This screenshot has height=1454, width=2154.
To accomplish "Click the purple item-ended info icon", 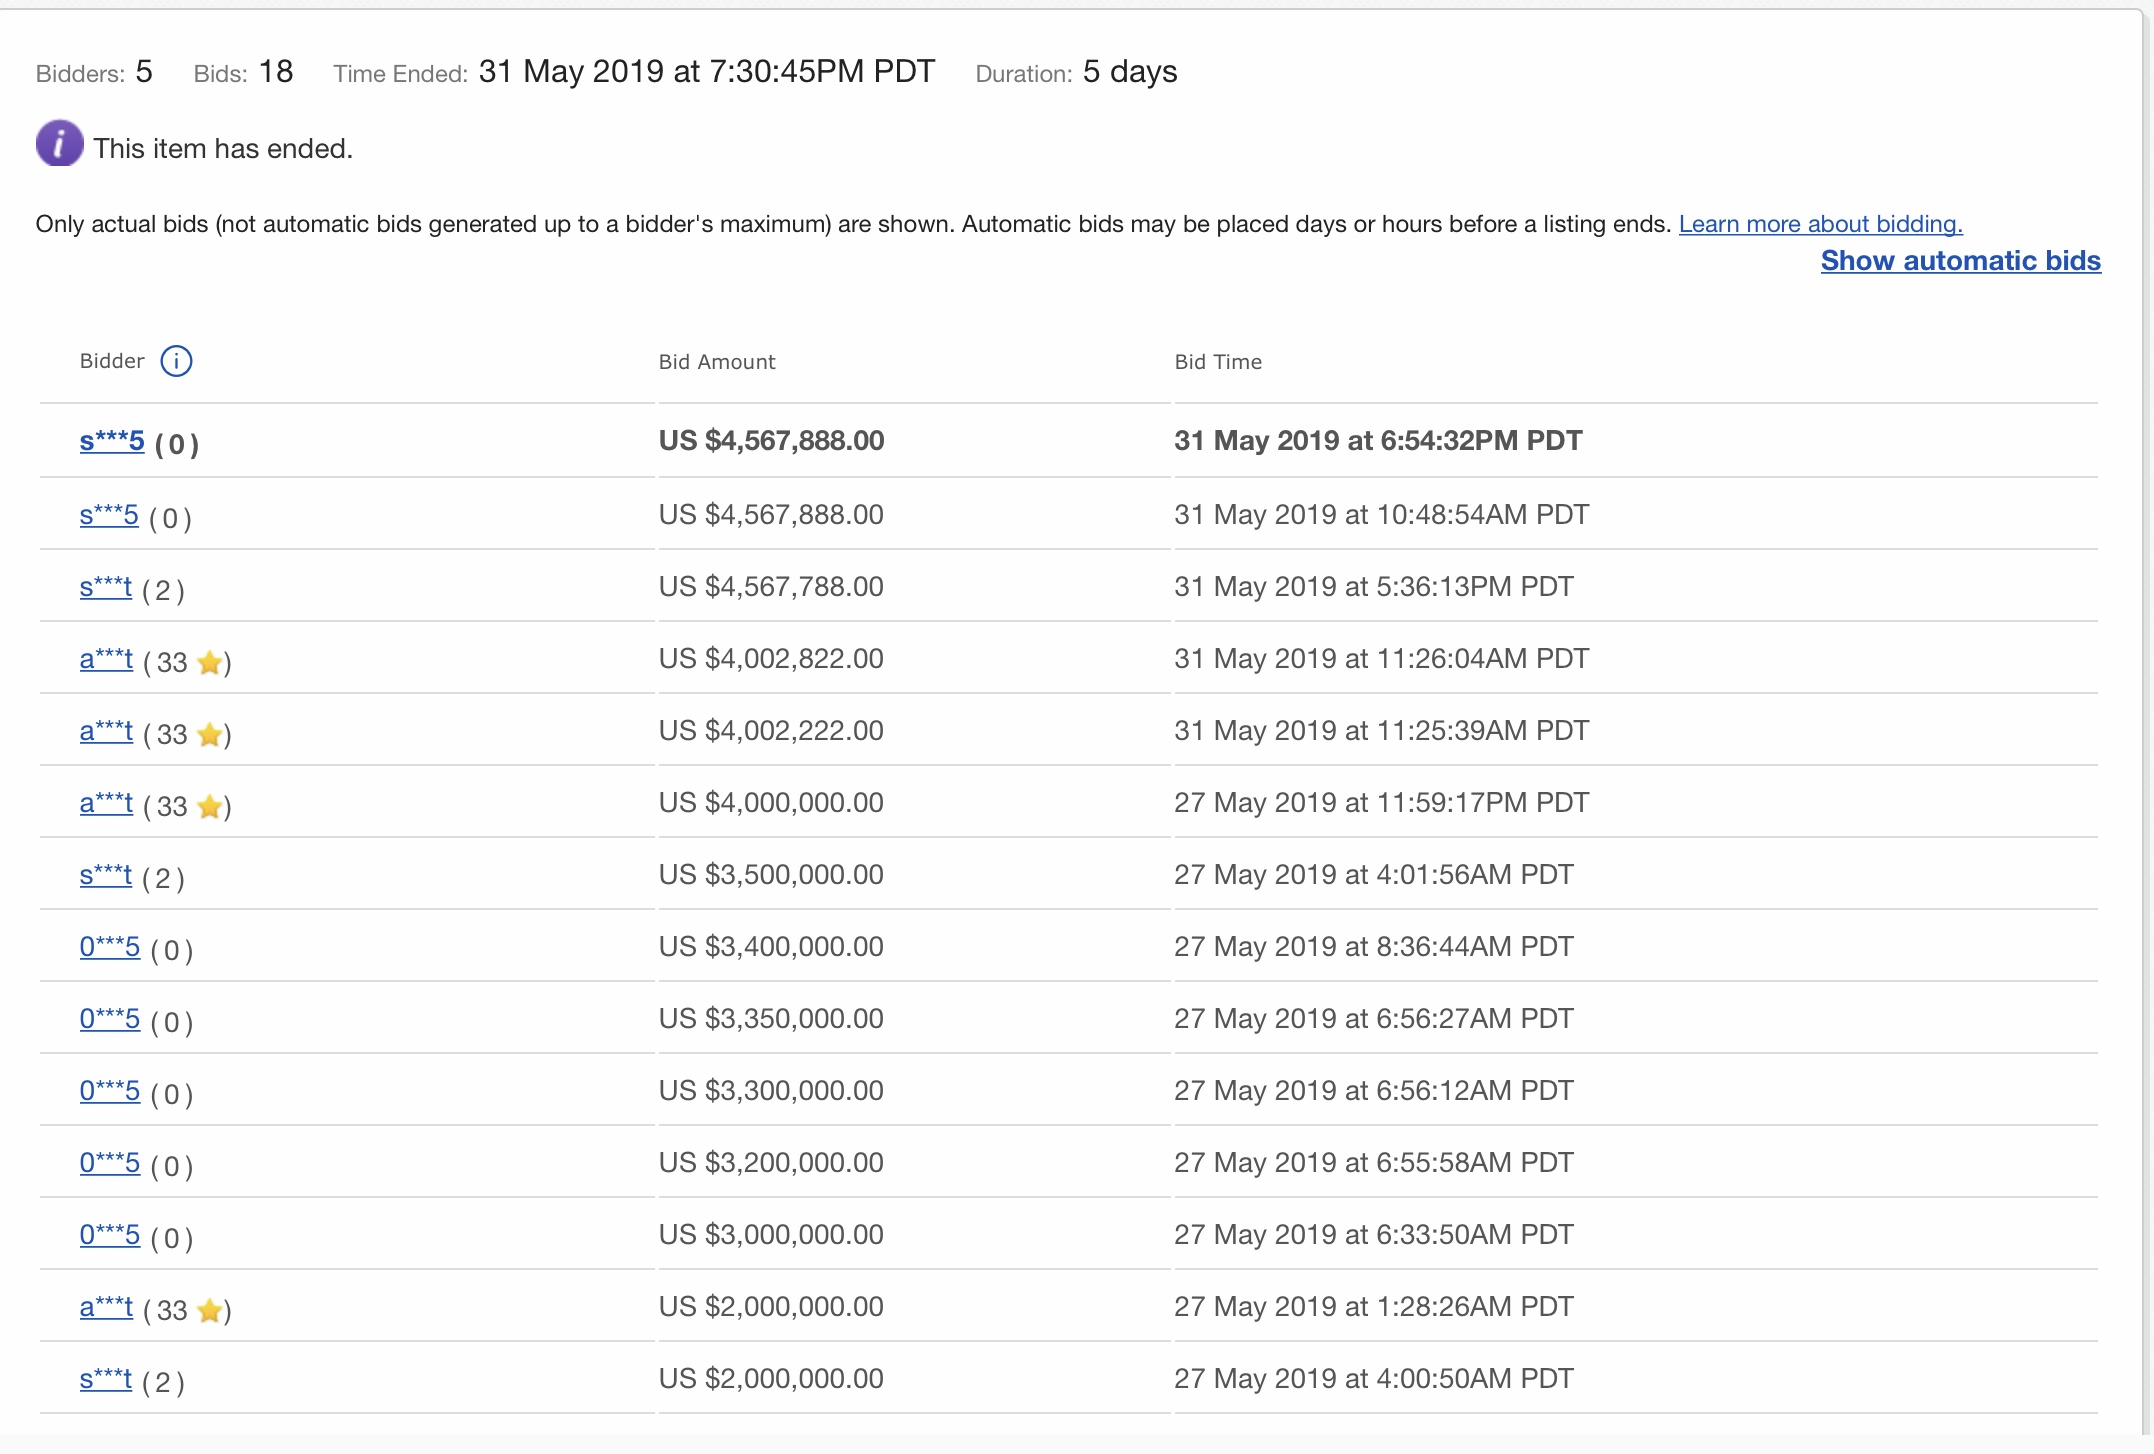I will point(59,143).
